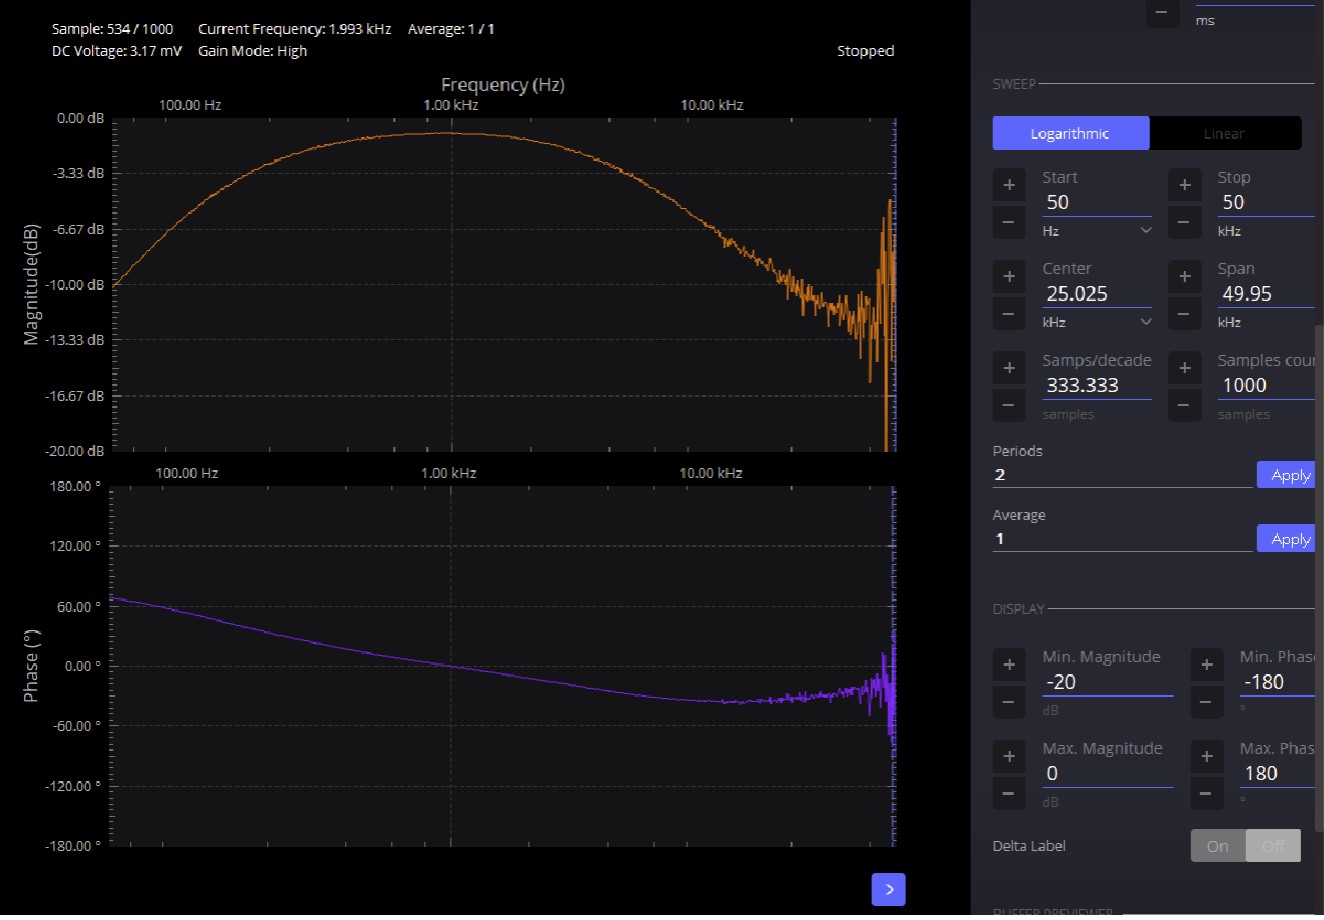Increase Samples count with plus button

tap(1185, 368)
